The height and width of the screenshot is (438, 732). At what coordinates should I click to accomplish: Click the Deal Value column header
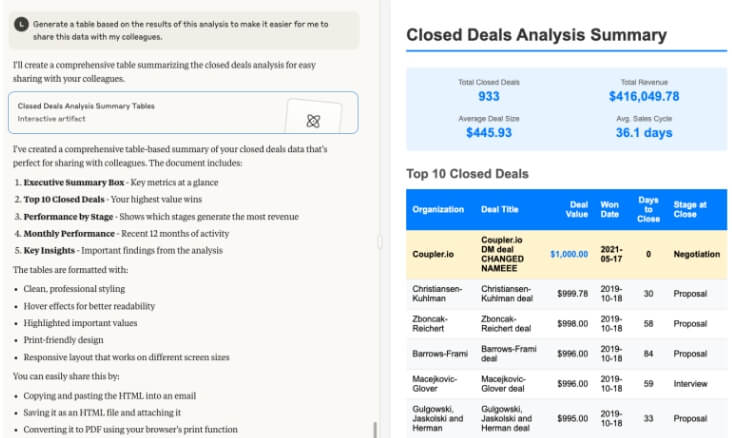pyautogui.click(x=578, y=209)
